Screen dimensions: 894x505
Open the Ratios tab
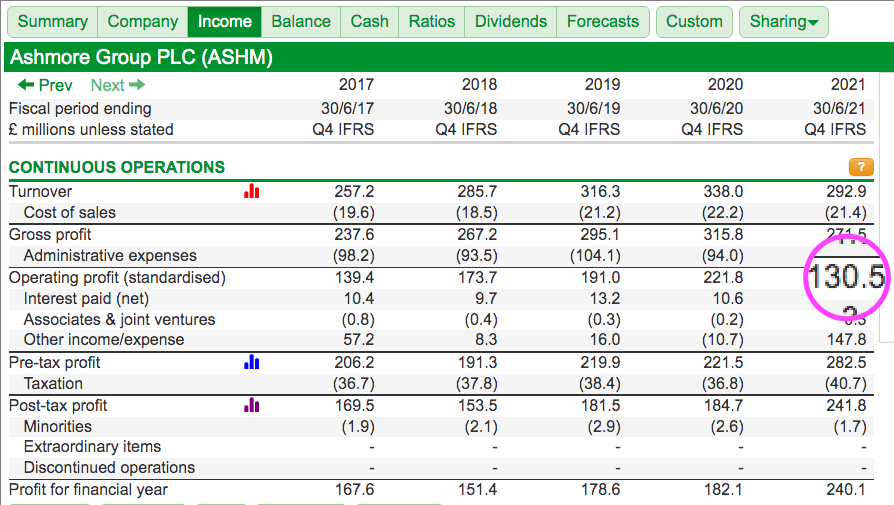[432, 22]
